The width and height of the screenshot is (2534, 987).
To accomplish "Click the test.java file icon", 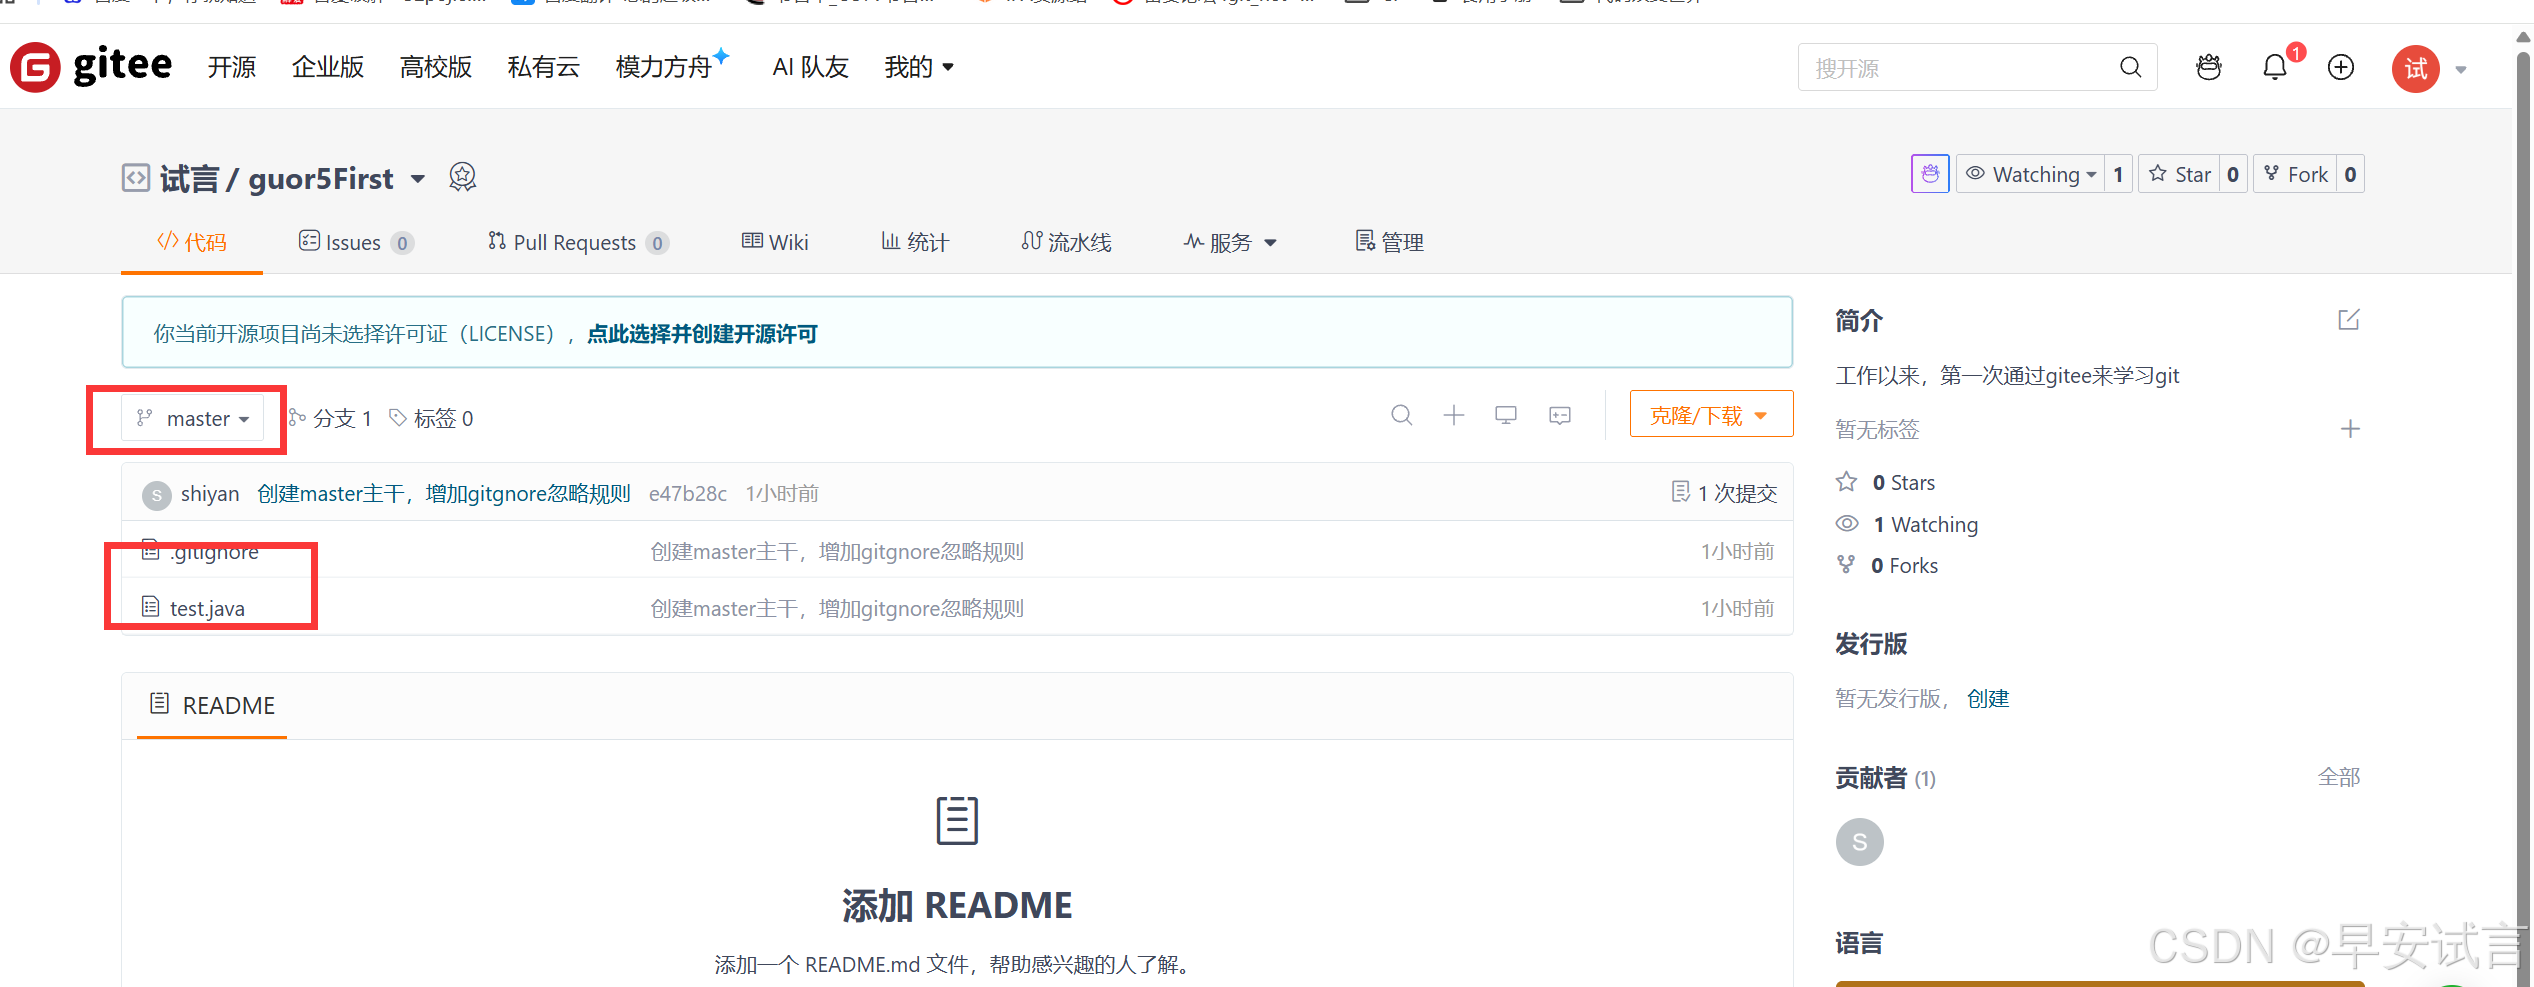I will [150, 607].
